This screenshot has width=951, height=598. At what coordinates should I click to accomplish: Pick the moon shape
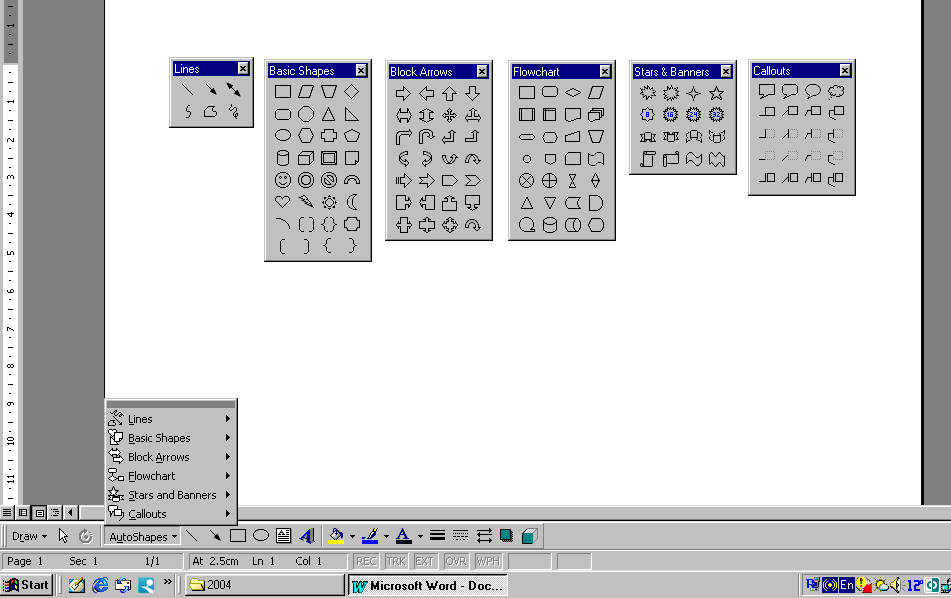pyautogui.click(x=352, y=202)
